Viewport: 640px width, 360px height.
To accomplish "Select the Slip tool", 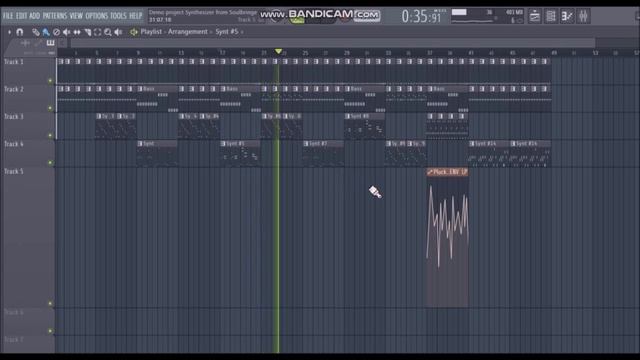I will (x=77, y=32).
